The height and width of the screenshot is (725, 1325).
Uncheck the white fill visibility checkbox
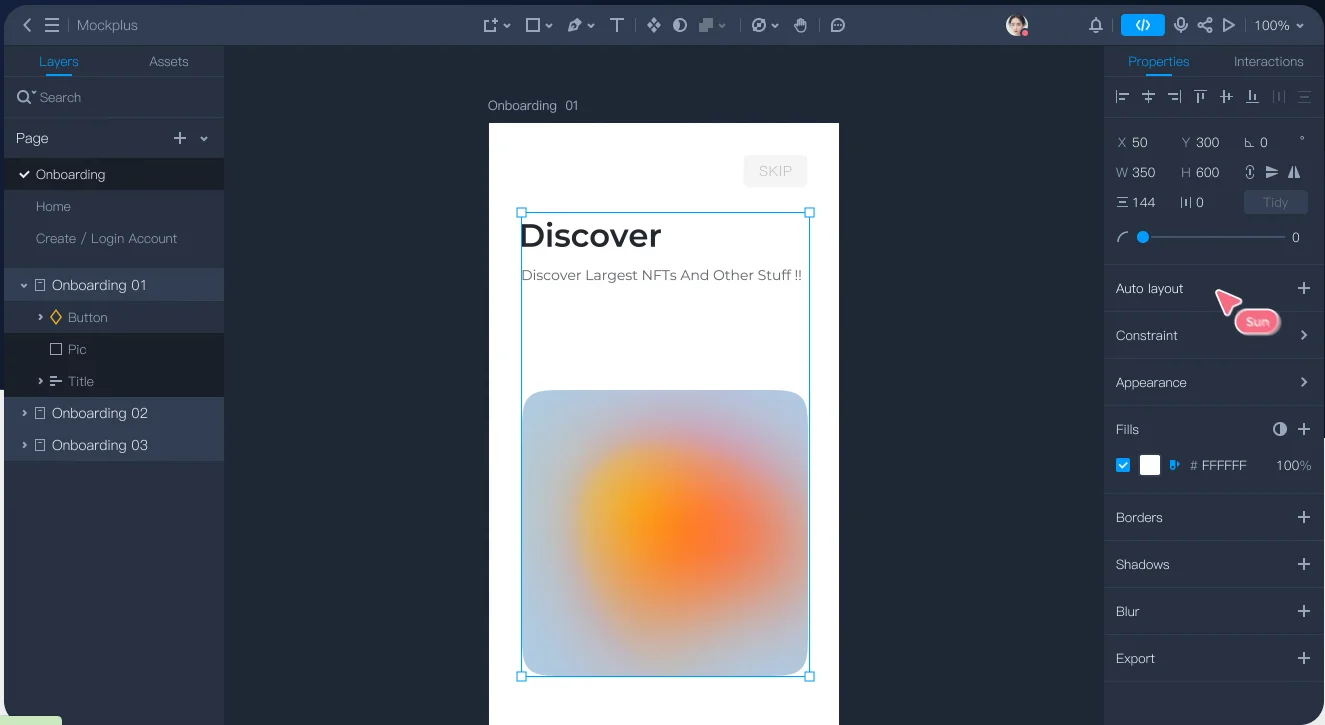[x=1123, y=465]
